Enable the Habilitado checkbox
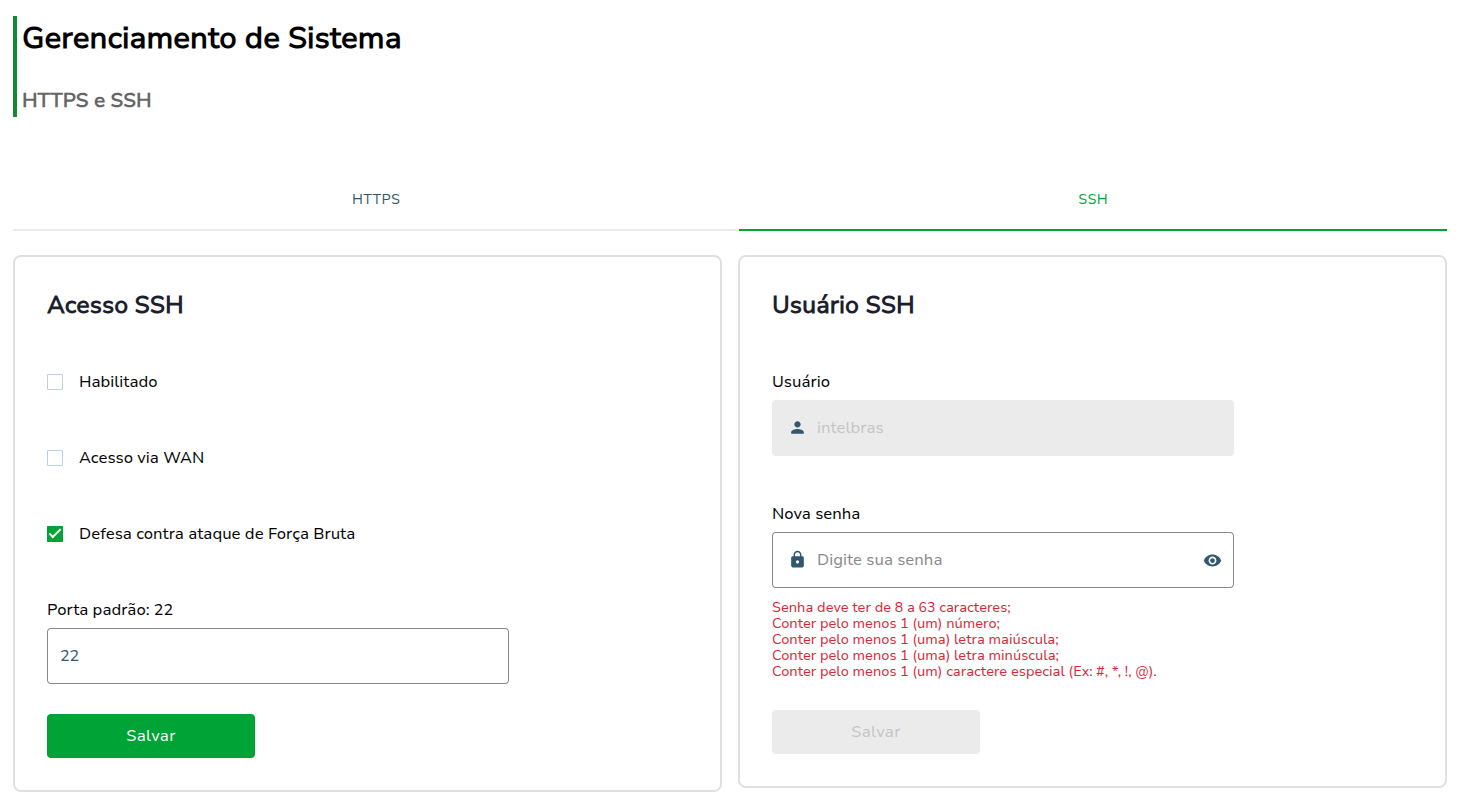This screenshot has height=796, width=1464. point(55,382)
